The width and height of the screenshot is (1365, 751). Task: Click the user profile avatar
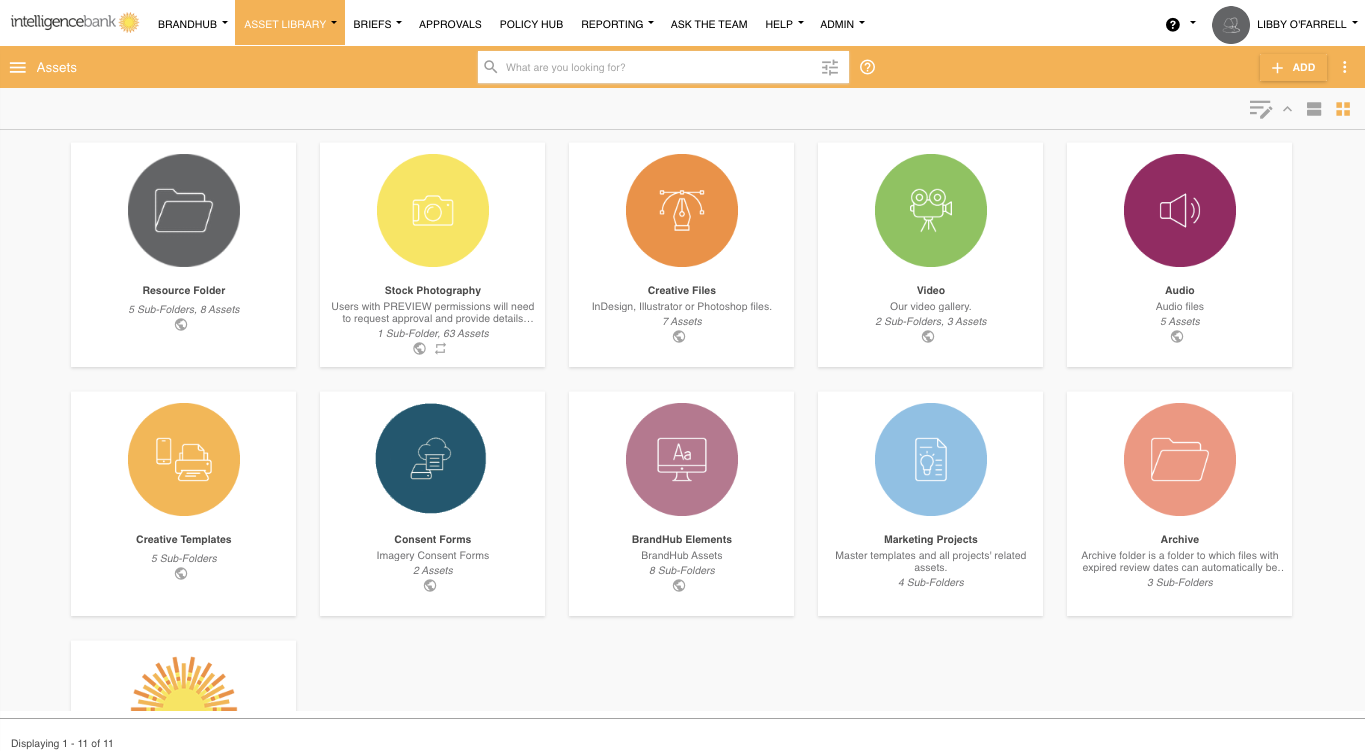coord(1231,25)
